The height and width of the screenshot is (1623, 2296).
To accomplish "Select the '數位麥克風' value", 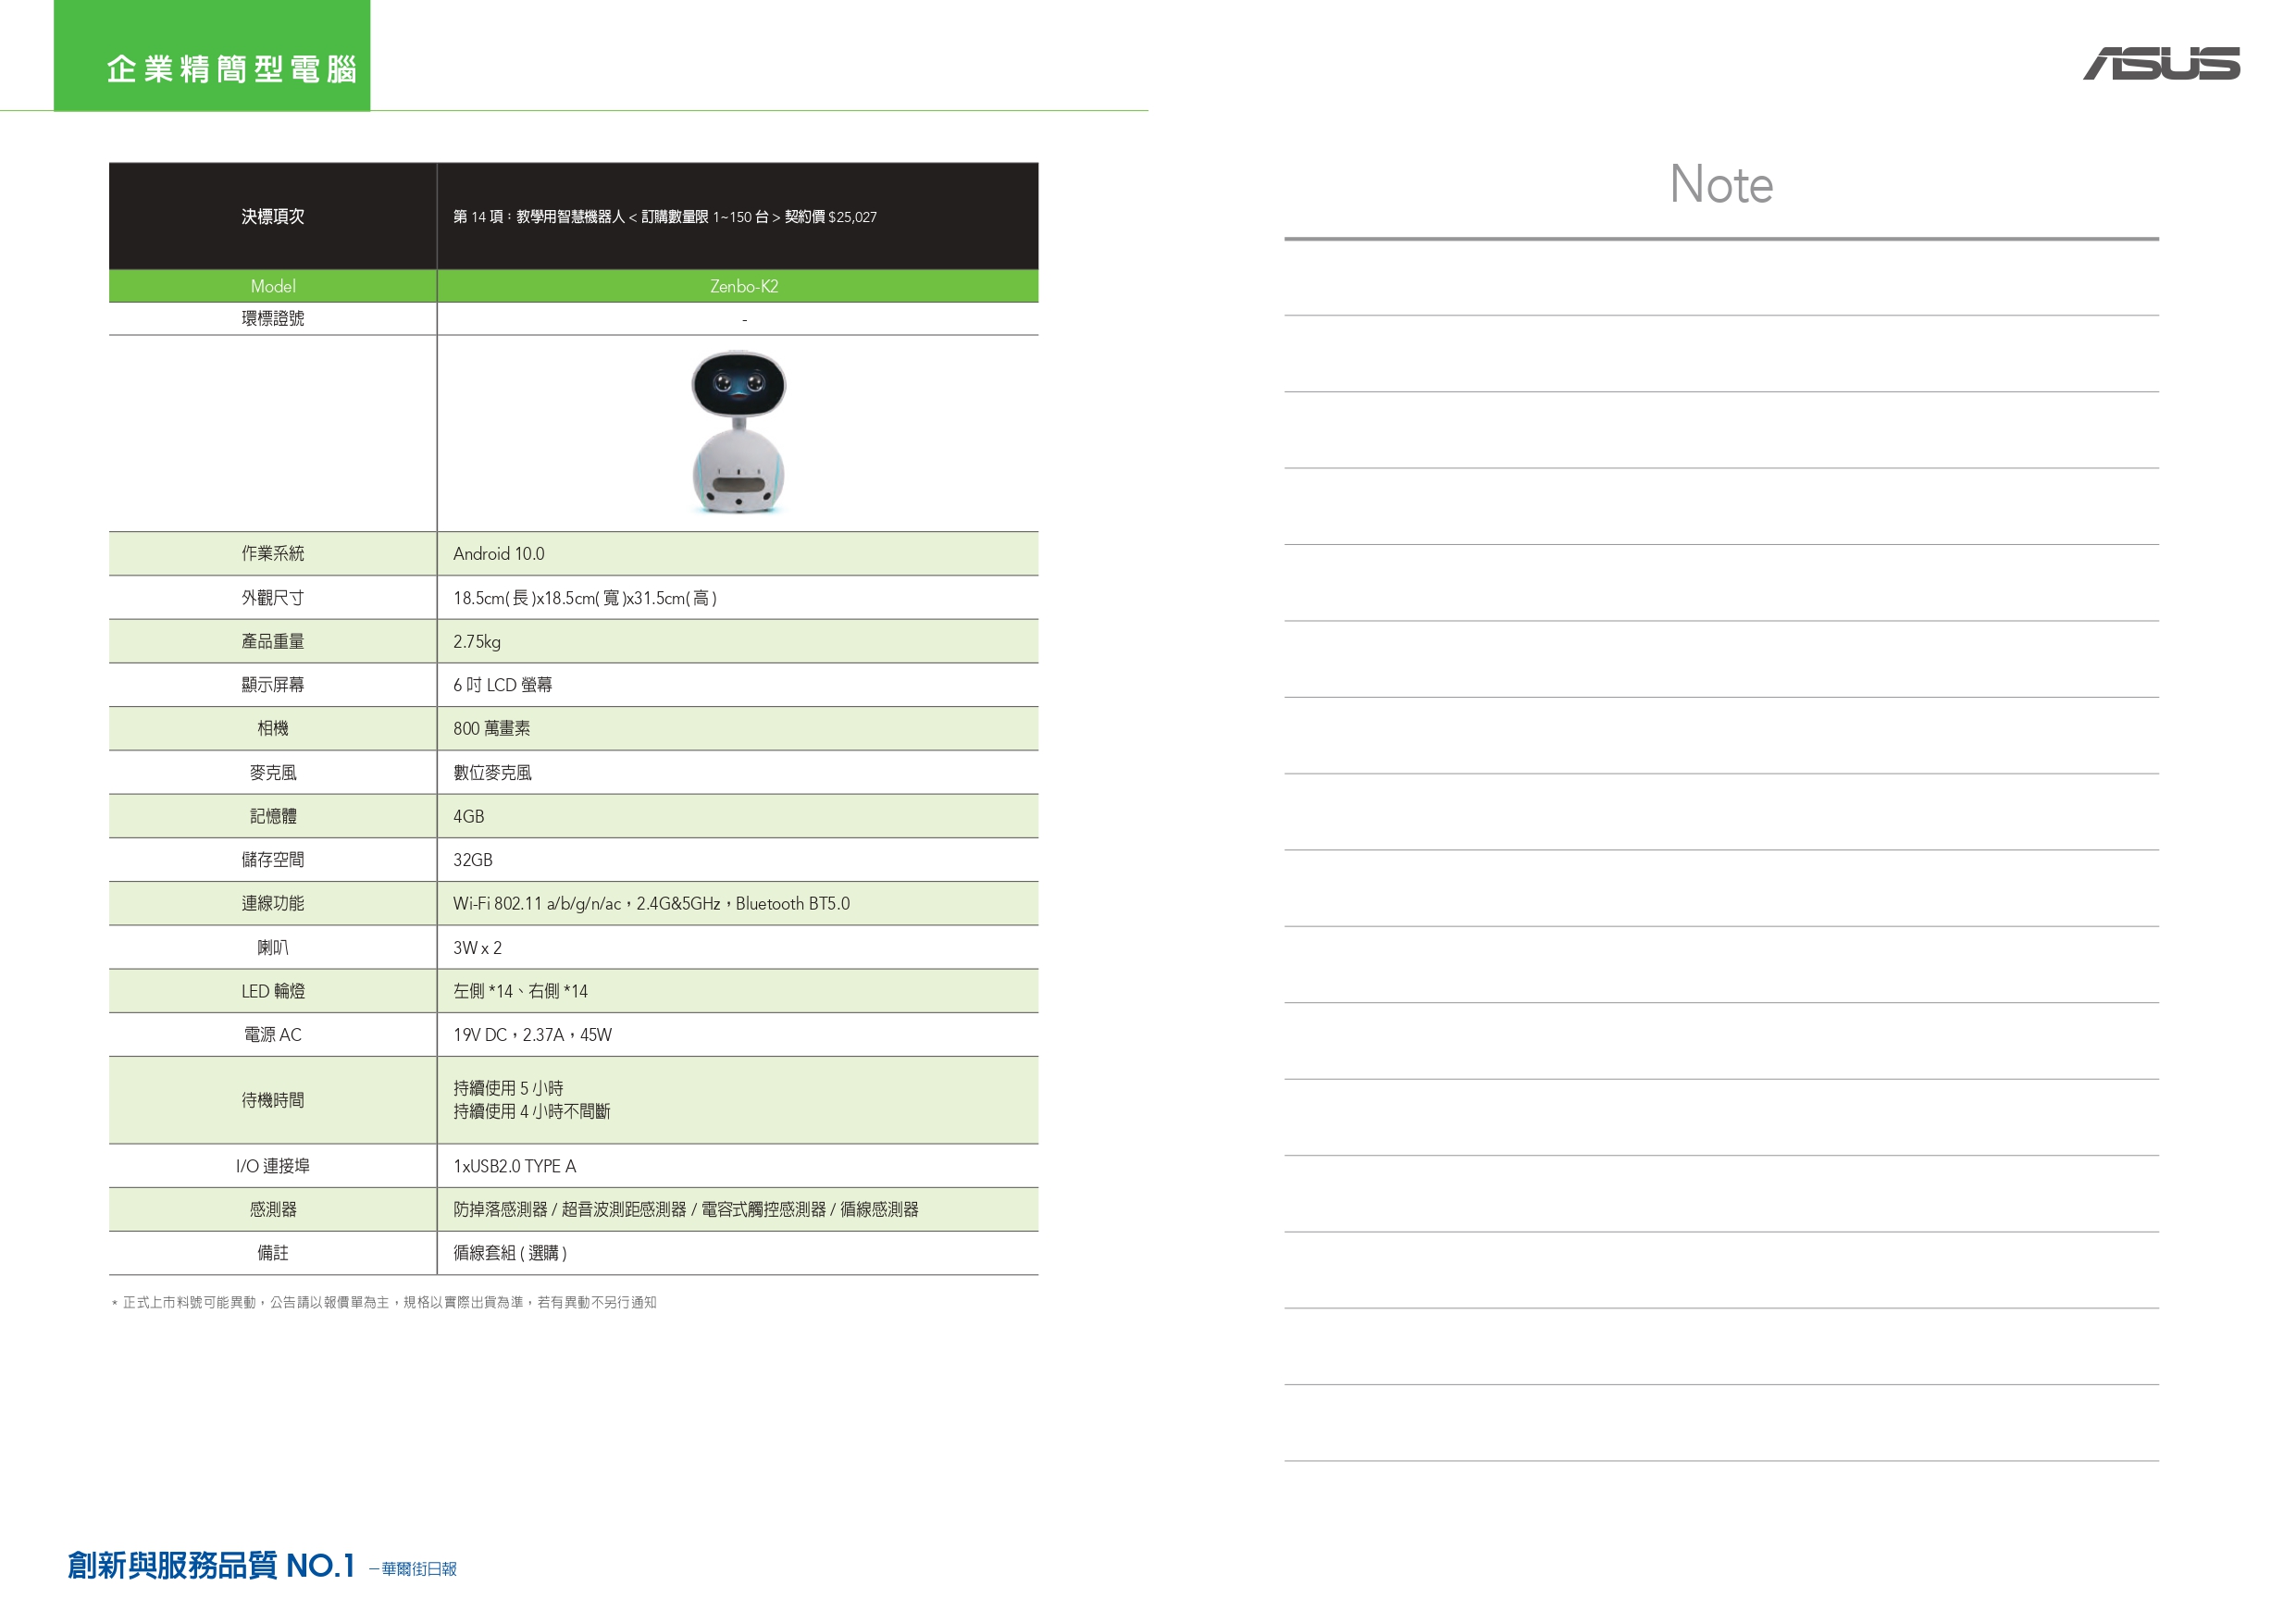I will pyautogui.click(x=493, y=773).
